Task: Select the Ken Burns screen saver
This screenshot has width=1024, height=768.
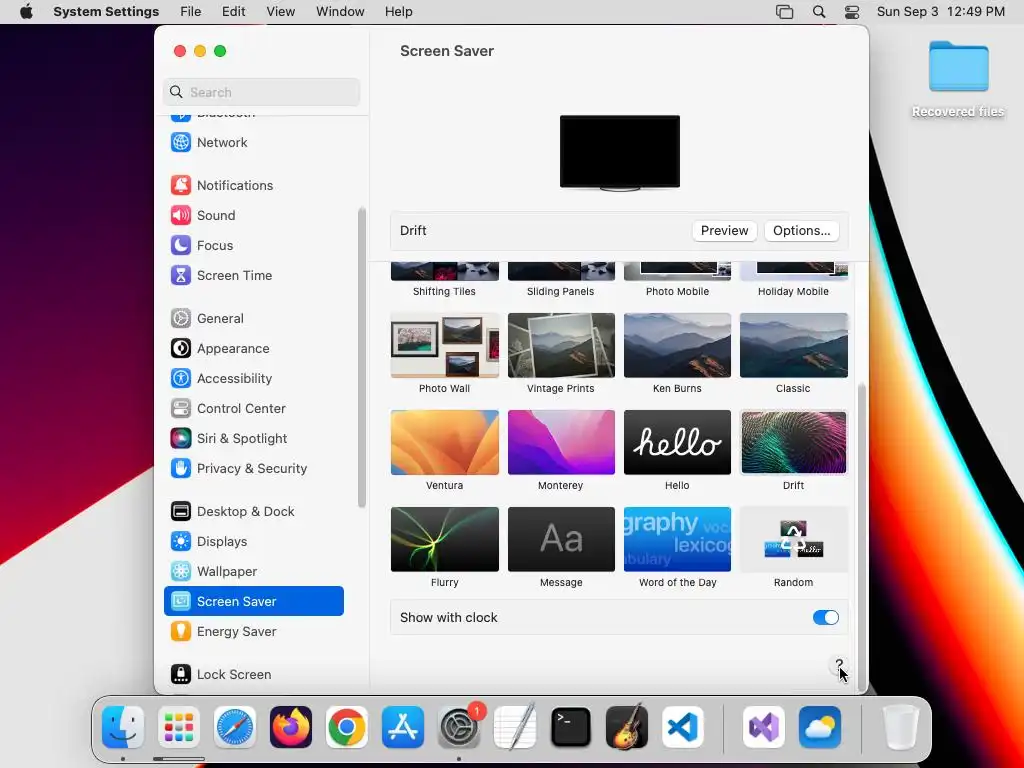Action: [x=677, y=345]
